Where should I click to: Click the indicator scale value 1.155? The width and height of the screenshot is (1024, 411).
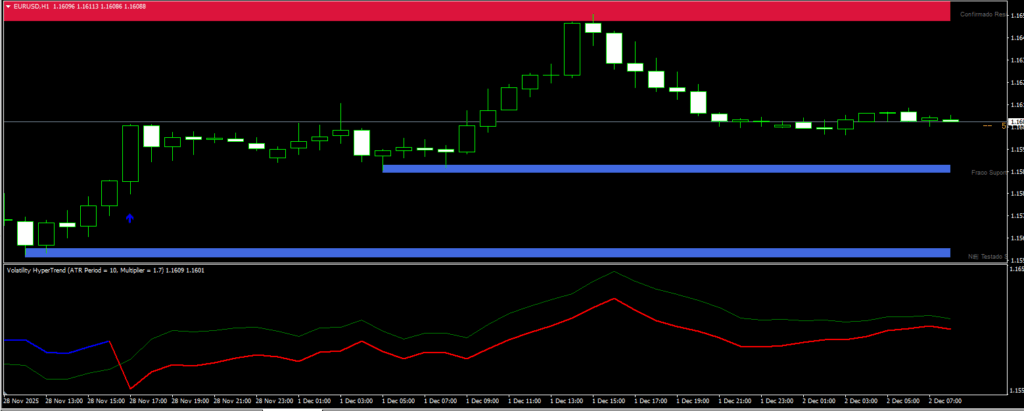tap(1014, 389)
